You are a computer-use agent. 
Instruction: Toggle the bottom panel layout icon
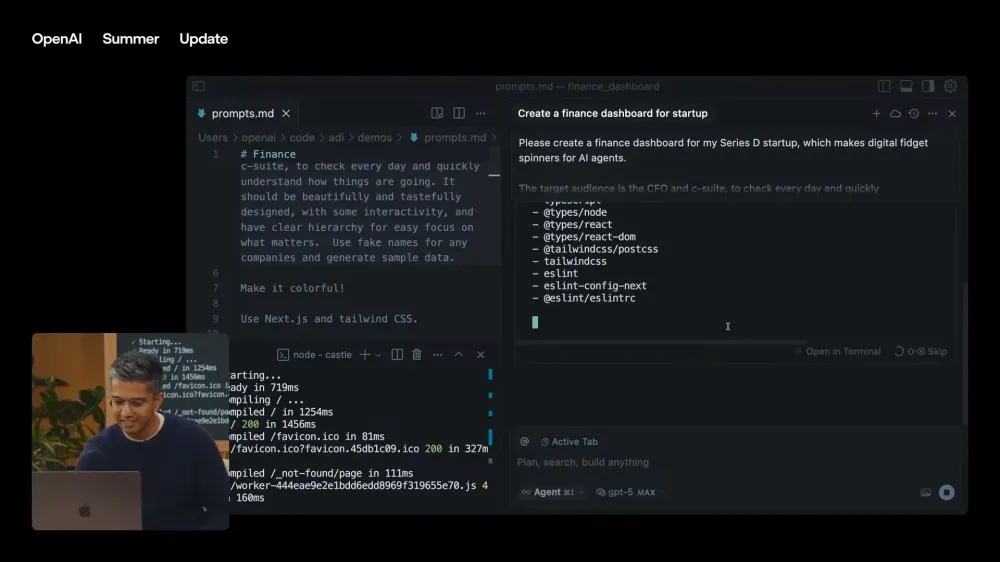click(906, 86)
